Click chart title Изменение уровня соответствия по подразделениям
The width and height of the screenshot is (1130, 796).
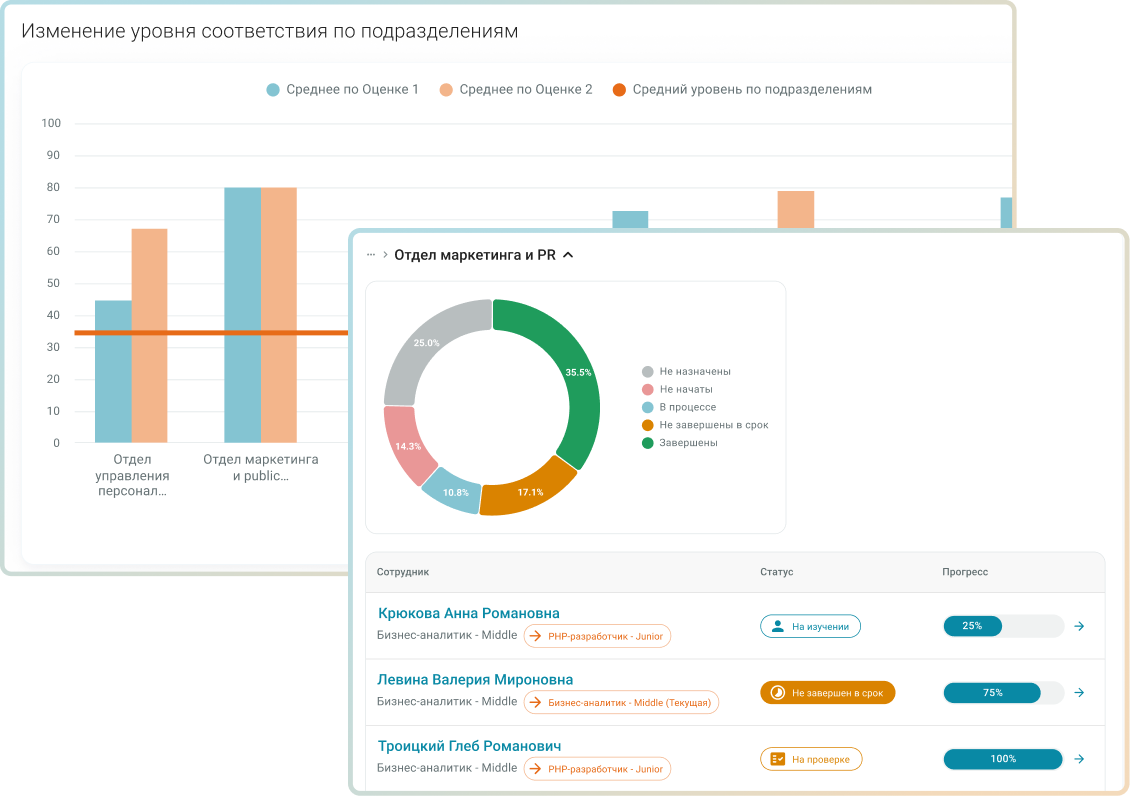270,31
